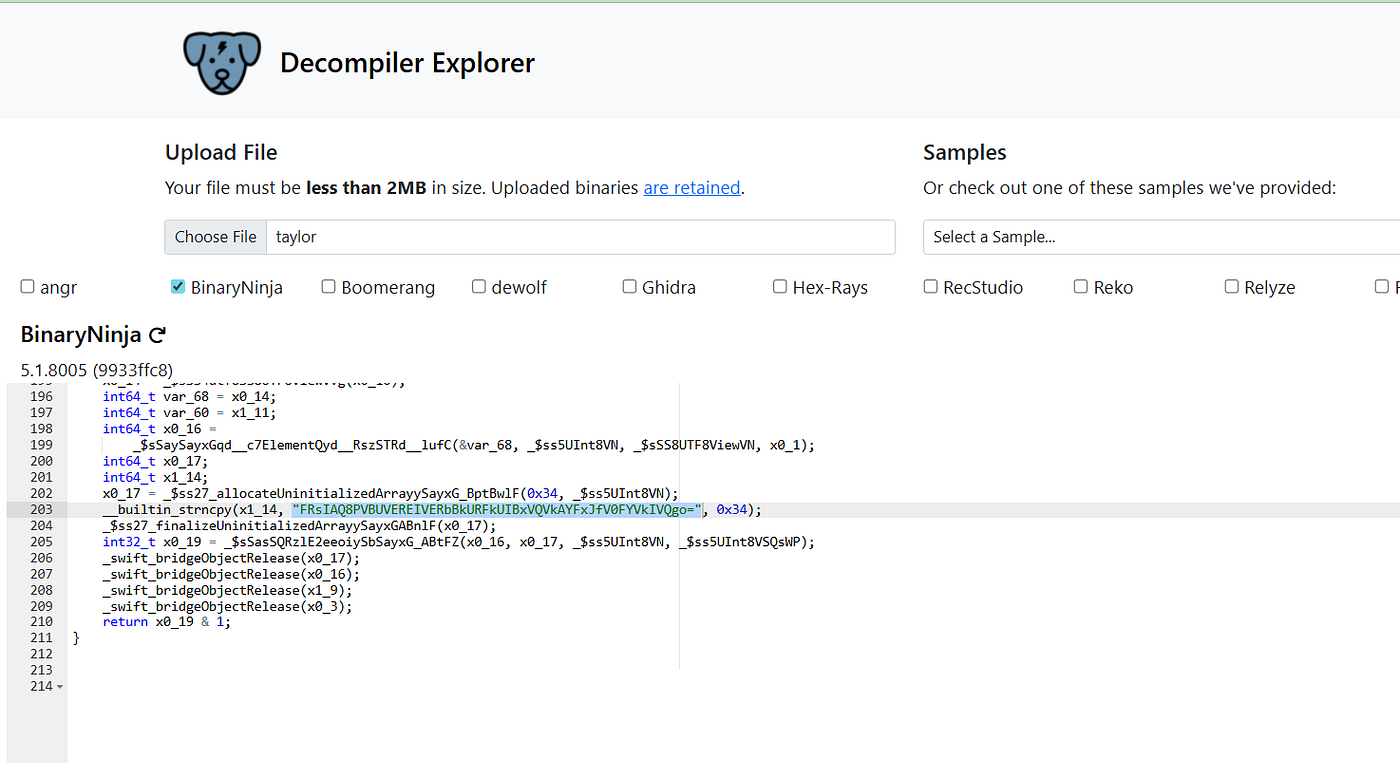Screen dimensions: 1400x763
Task: Open the Select a Sample dropdown
Action: (x=1161, y=237)
